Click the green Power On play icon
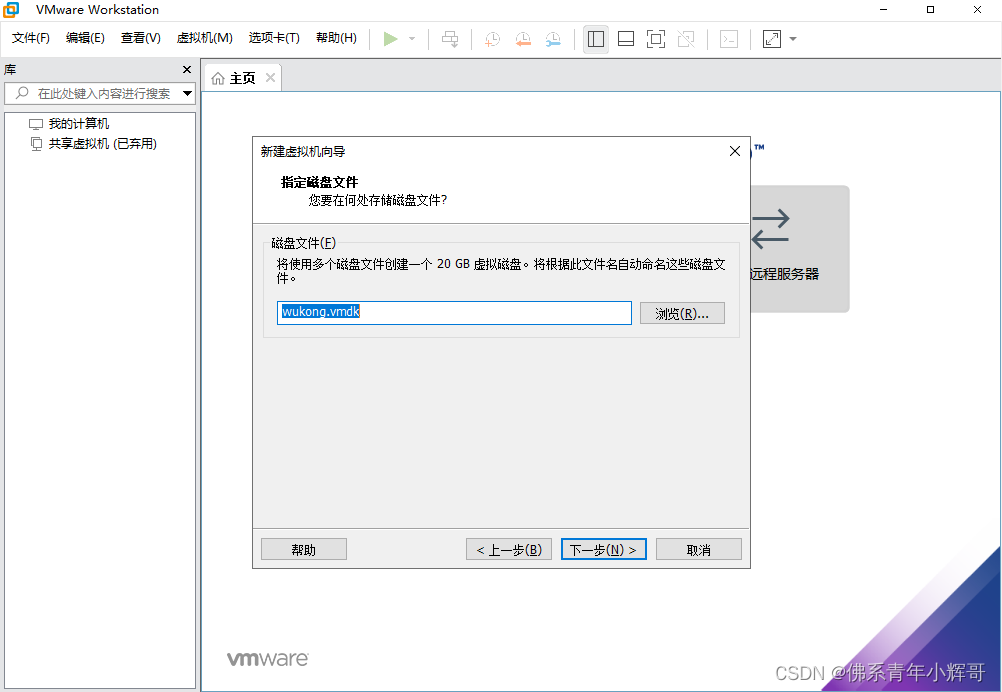The height and width of the screenshot is (692, 1002). click(x=390, y=39)
